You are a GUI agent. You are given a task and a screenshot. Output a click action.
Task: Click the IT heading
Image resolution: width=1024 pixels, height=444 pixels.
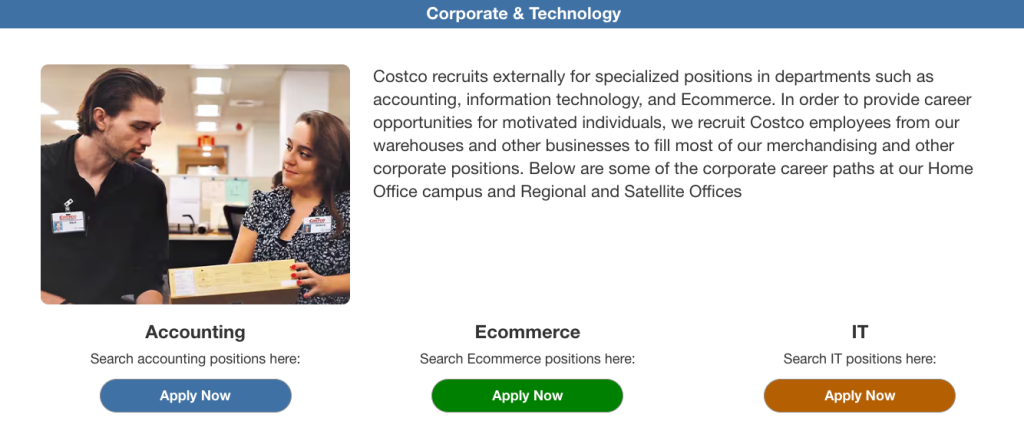point(859,332)
